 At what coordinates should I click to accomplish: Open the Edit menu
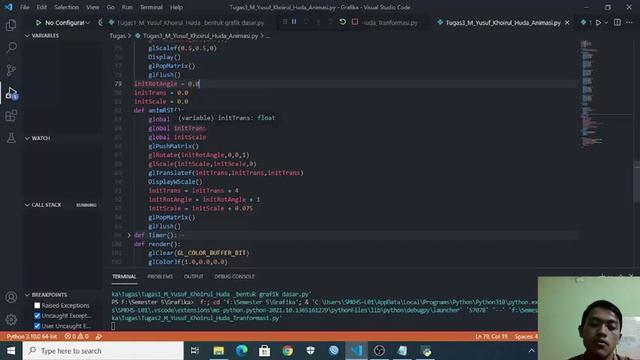(42, 7)
